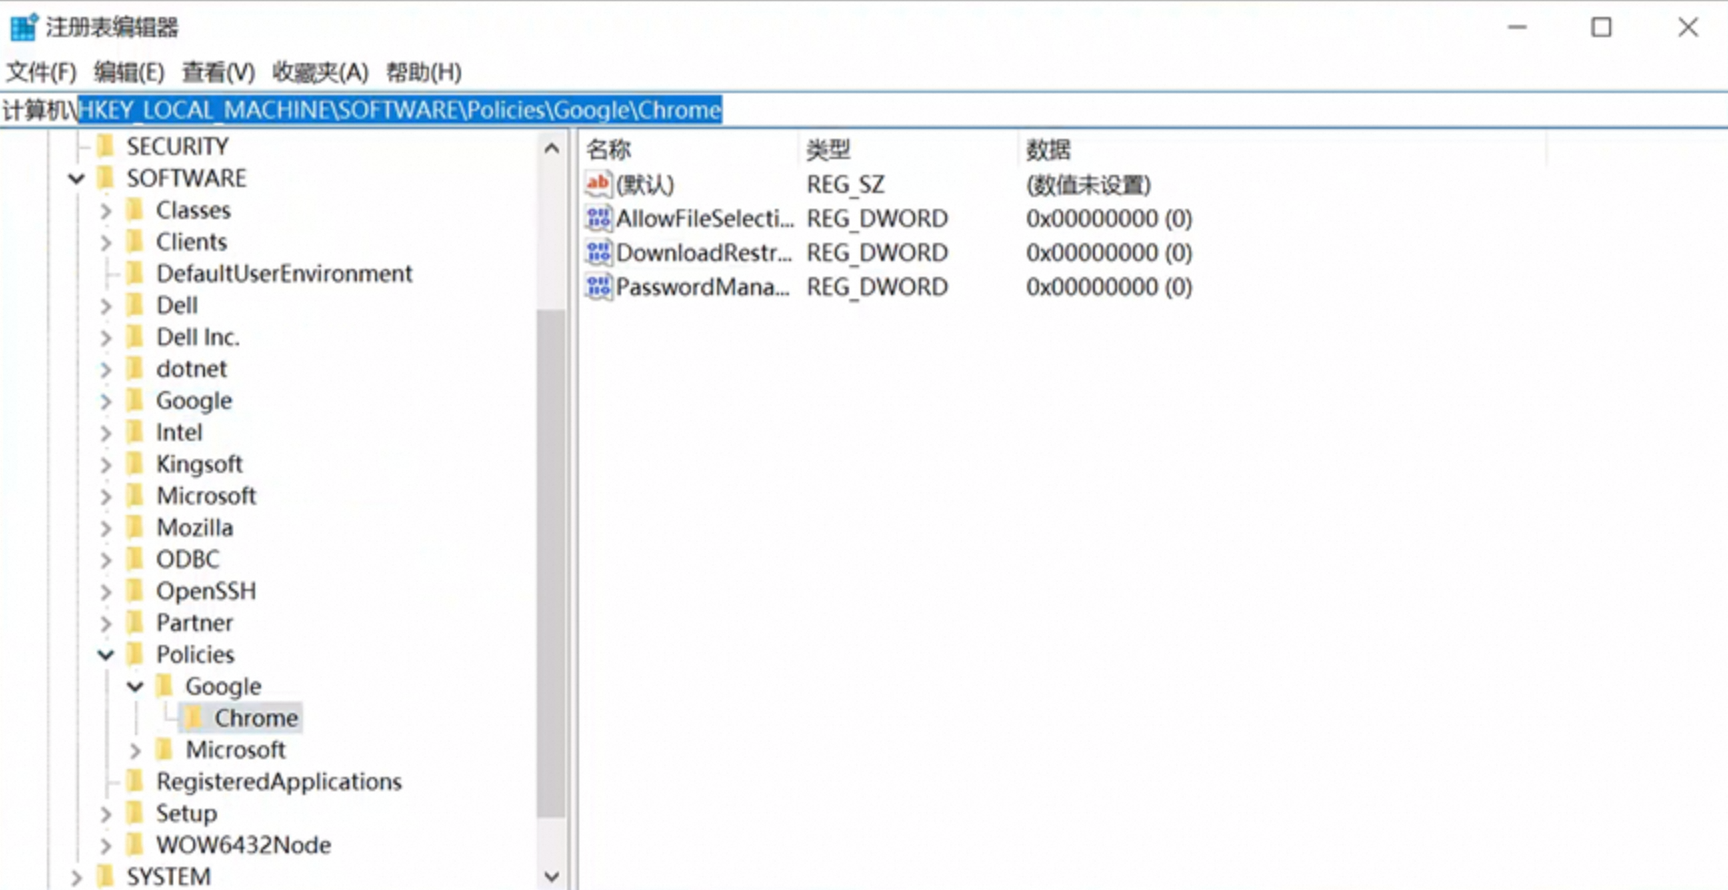This screenshot has width=1728, height=890.
Task: Collapse the SOFTWARE key
Action: coord(76,179)
